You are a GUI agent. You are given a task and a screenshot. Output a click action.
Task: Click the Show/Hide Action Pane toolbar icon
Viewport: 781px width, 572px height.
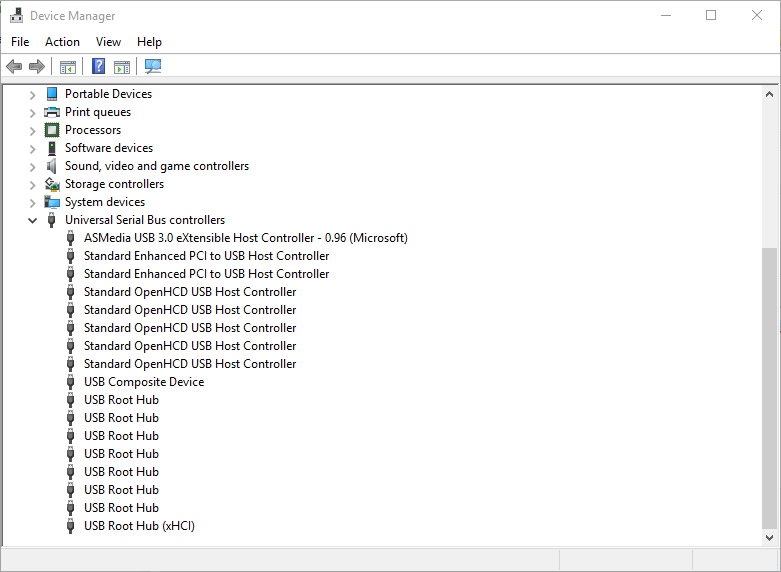click(122, 67)
